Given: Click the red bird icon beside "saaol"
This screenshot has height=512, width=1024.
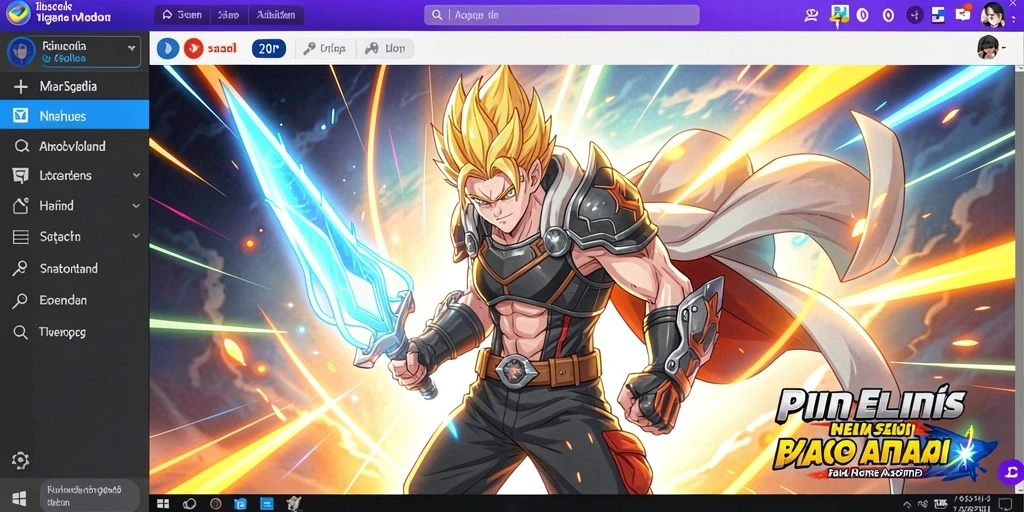Looking at the screenshot, I should 194,48.
